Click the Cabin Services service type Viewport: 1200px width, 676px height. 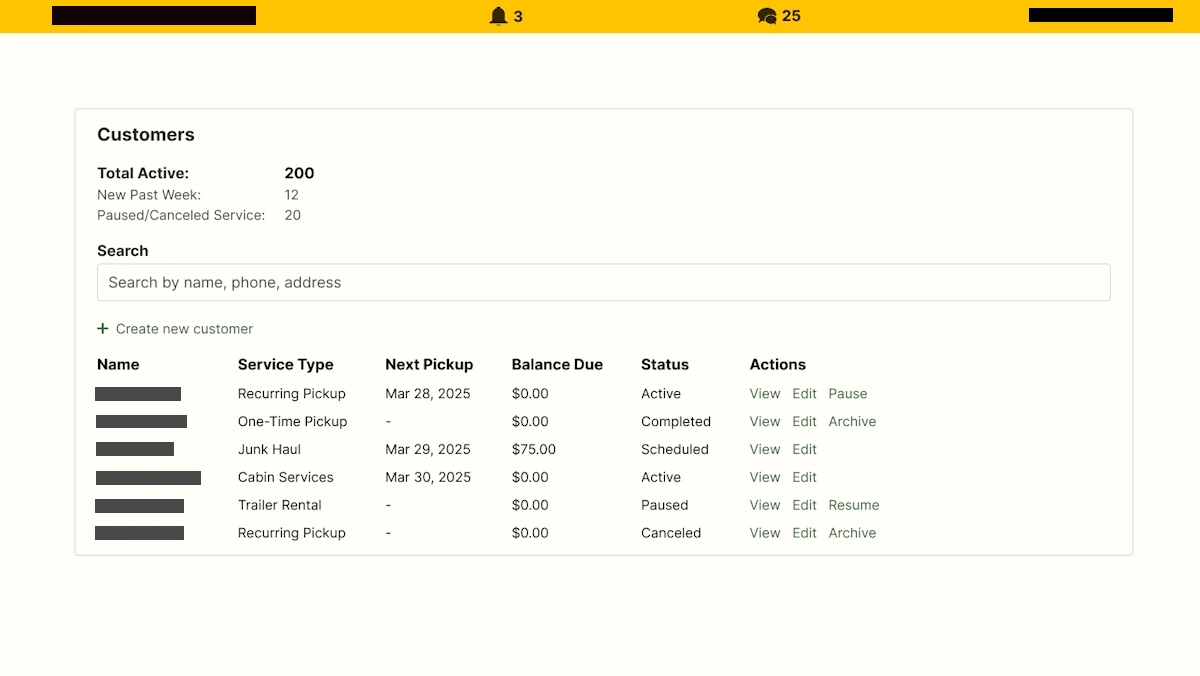pos(286,478)
